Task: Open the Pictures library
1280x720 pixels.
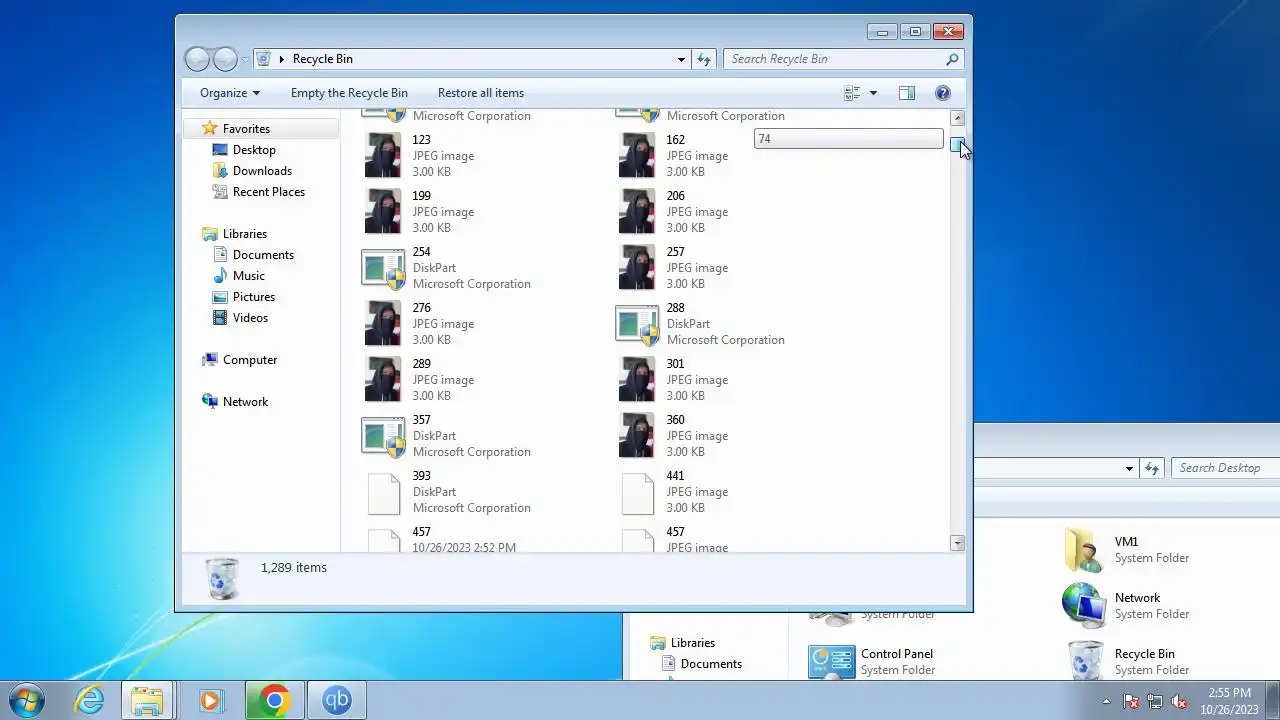Action: click(254, 297)
